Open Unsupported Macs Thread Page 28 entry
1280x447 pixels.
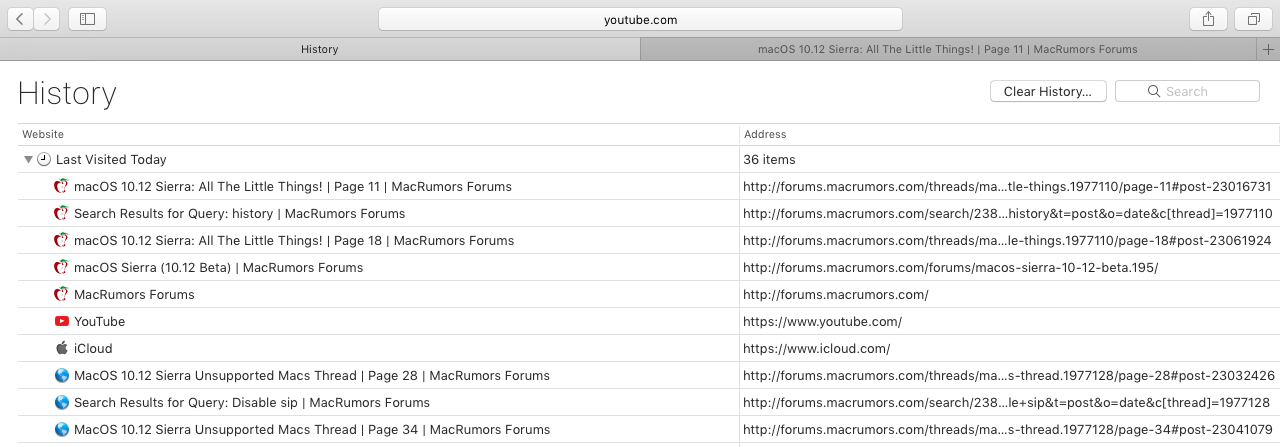pos(312,375)
